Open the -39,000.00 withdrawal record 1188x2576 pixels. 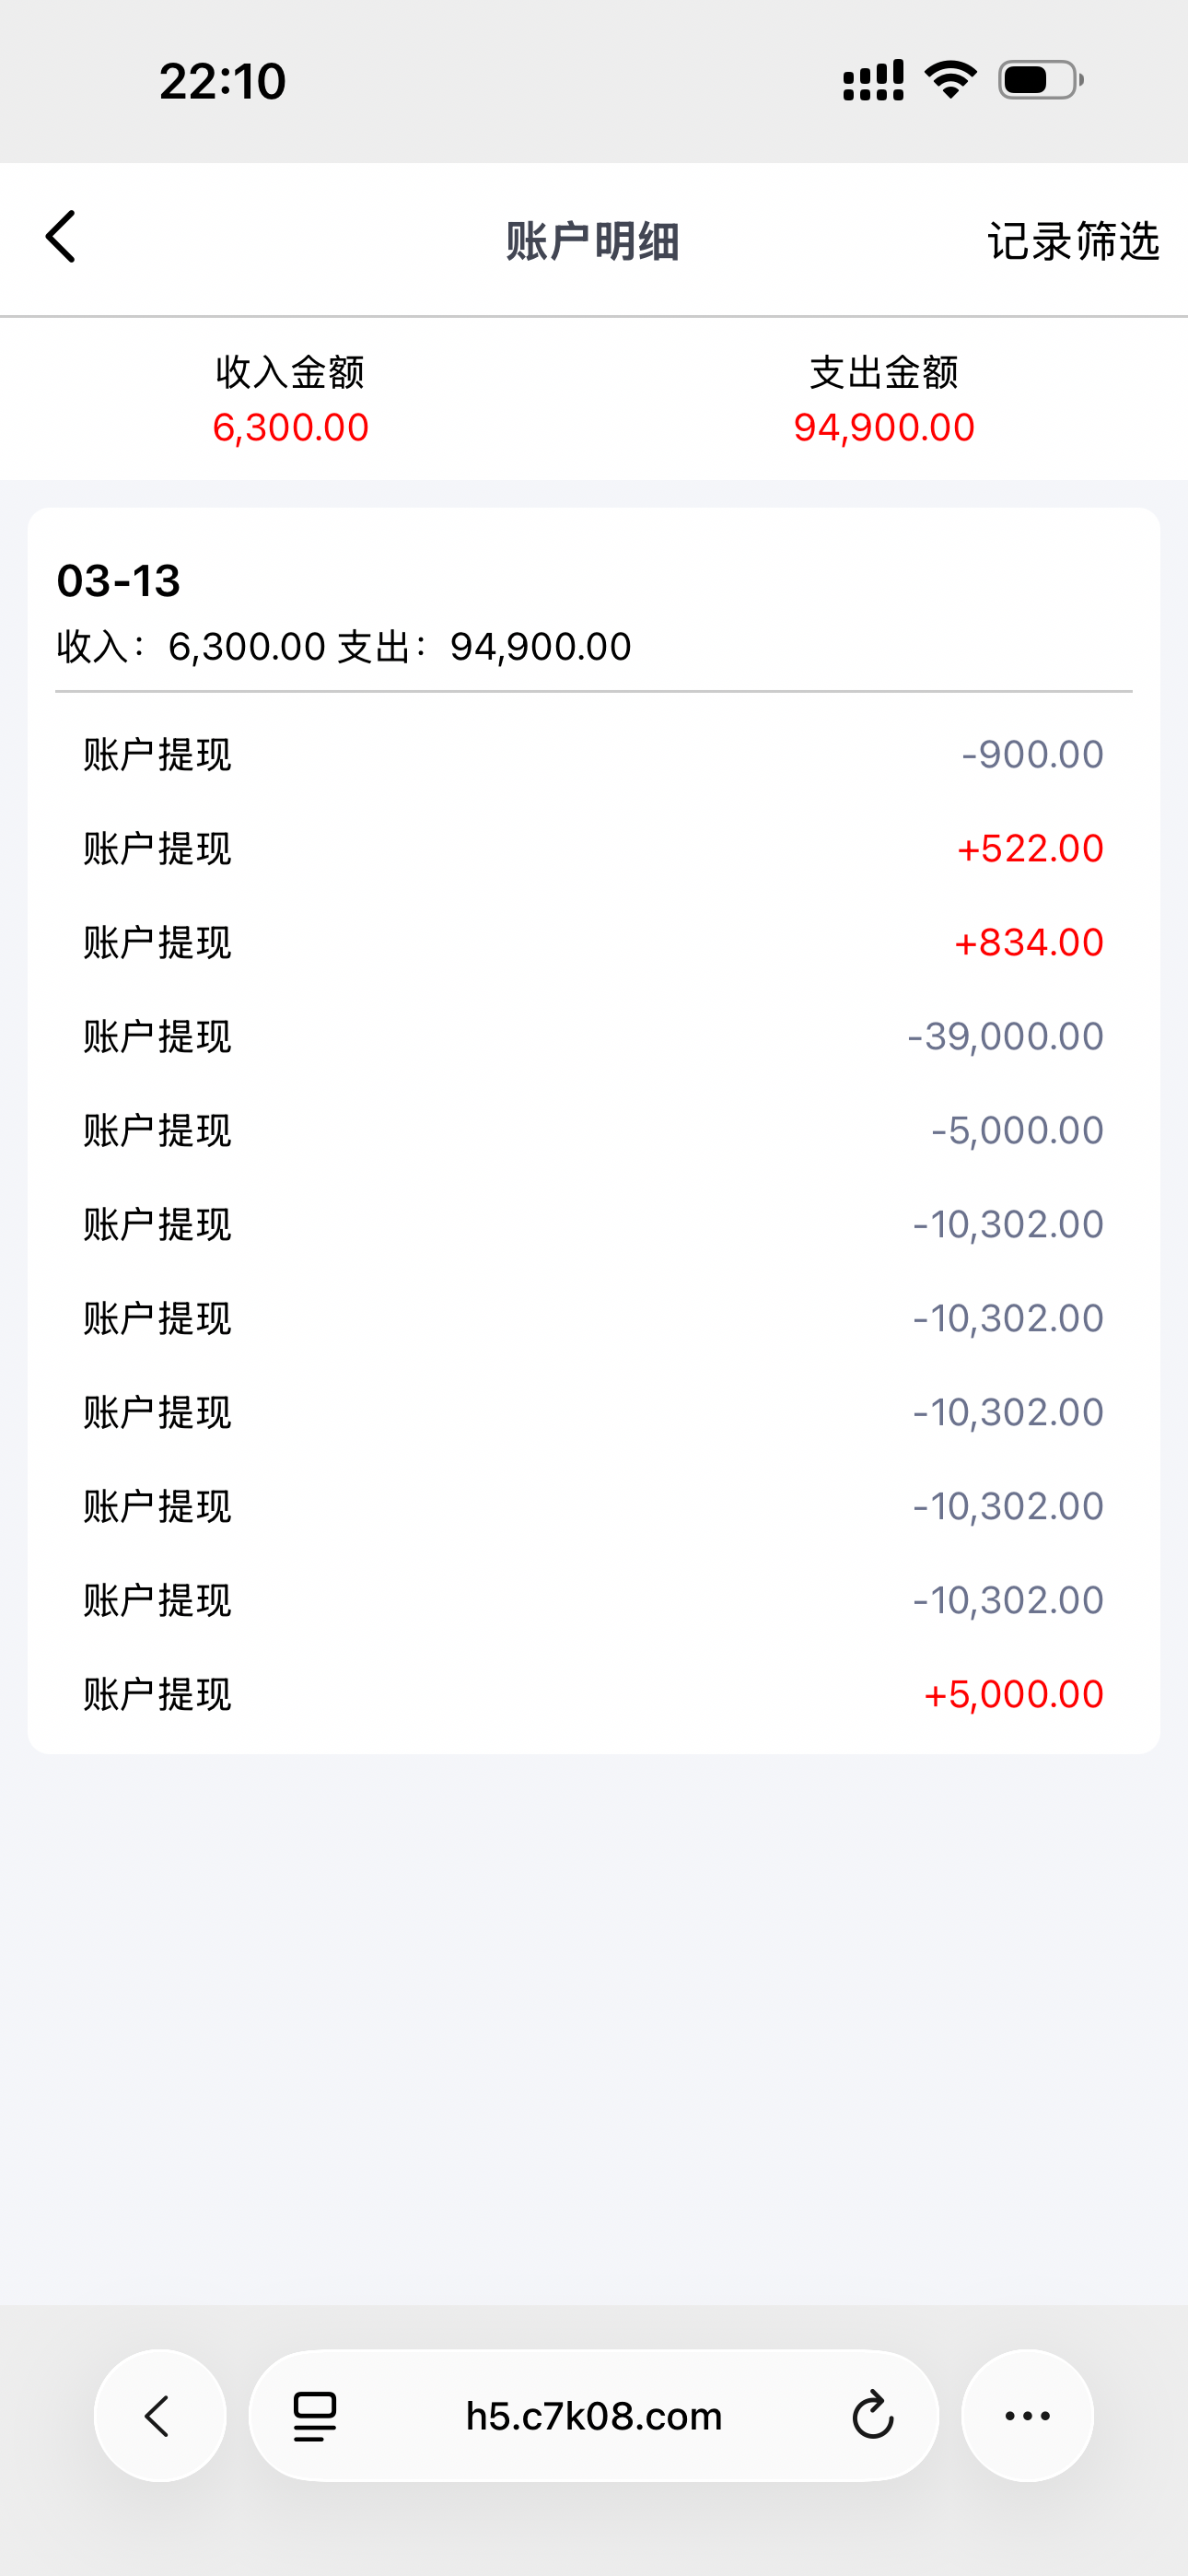(x=594, y=1037)
